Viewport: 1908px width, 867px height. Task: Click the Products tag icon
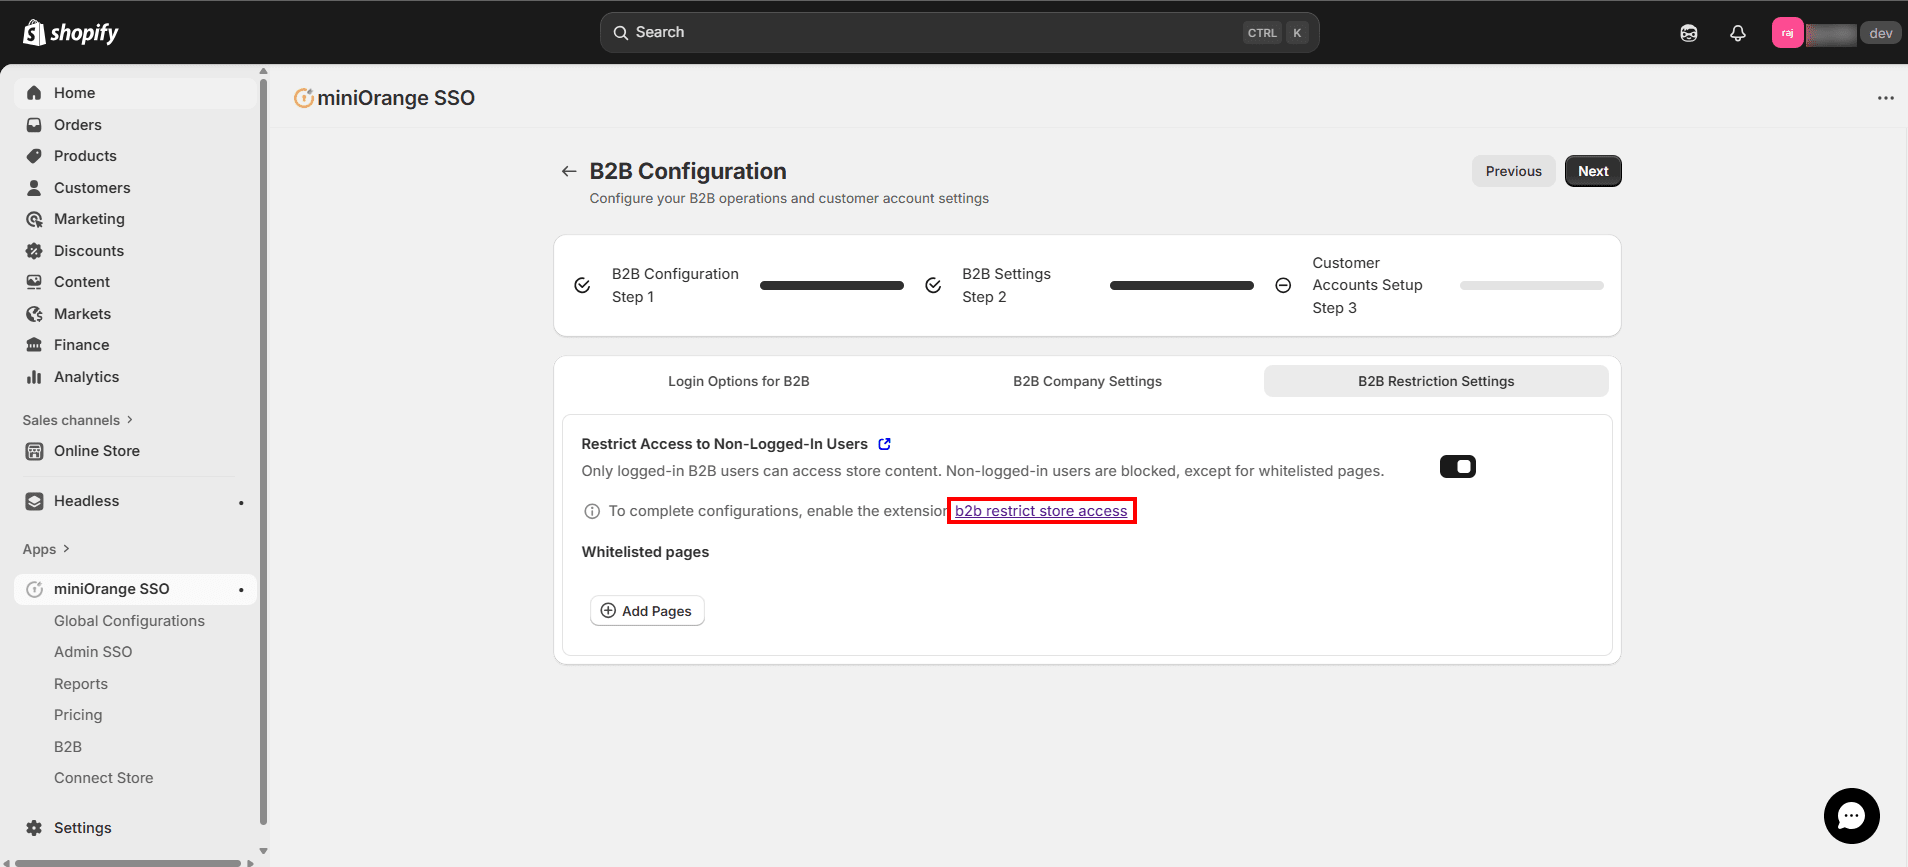pos(34,156)
